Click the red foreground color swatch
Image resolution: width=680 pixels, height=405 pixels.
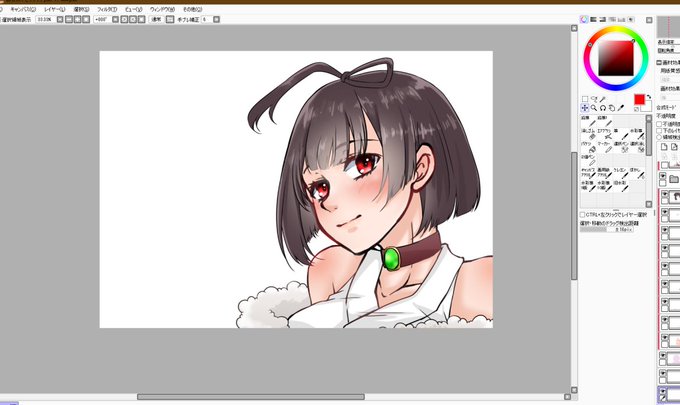[639, 99]
